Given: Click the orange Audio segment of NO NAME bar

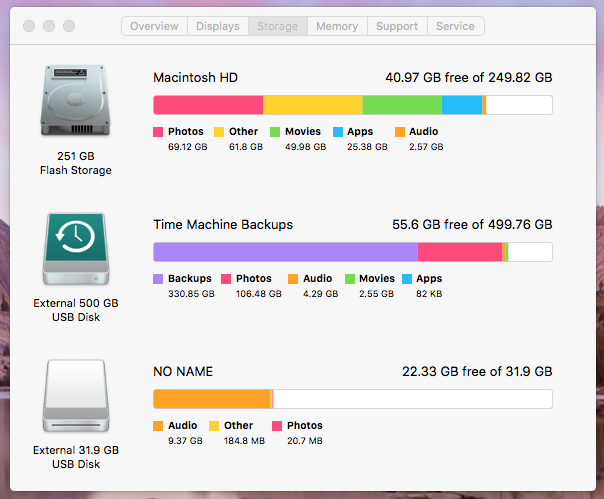Looking at the screenshot, I should pyautogui.click(x=212, y=399).
